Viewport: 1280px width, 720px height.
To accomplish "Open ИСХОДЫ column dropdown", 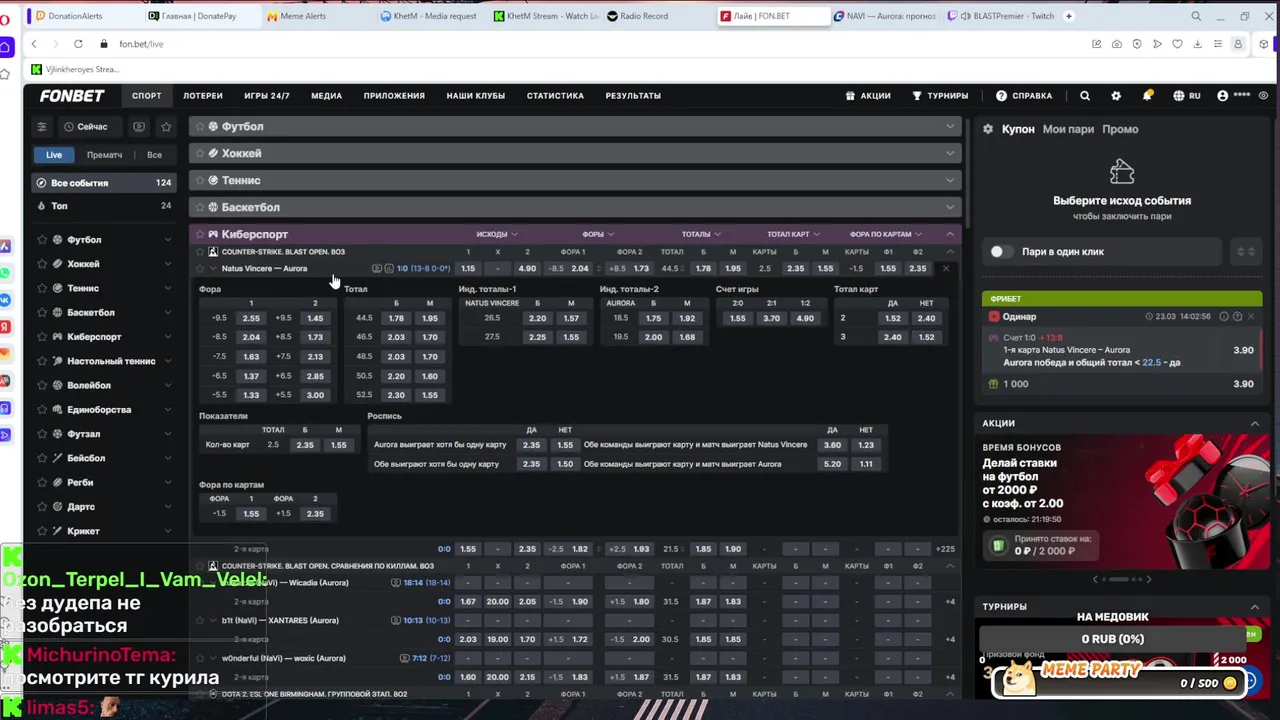I will (x=496, y=234).
